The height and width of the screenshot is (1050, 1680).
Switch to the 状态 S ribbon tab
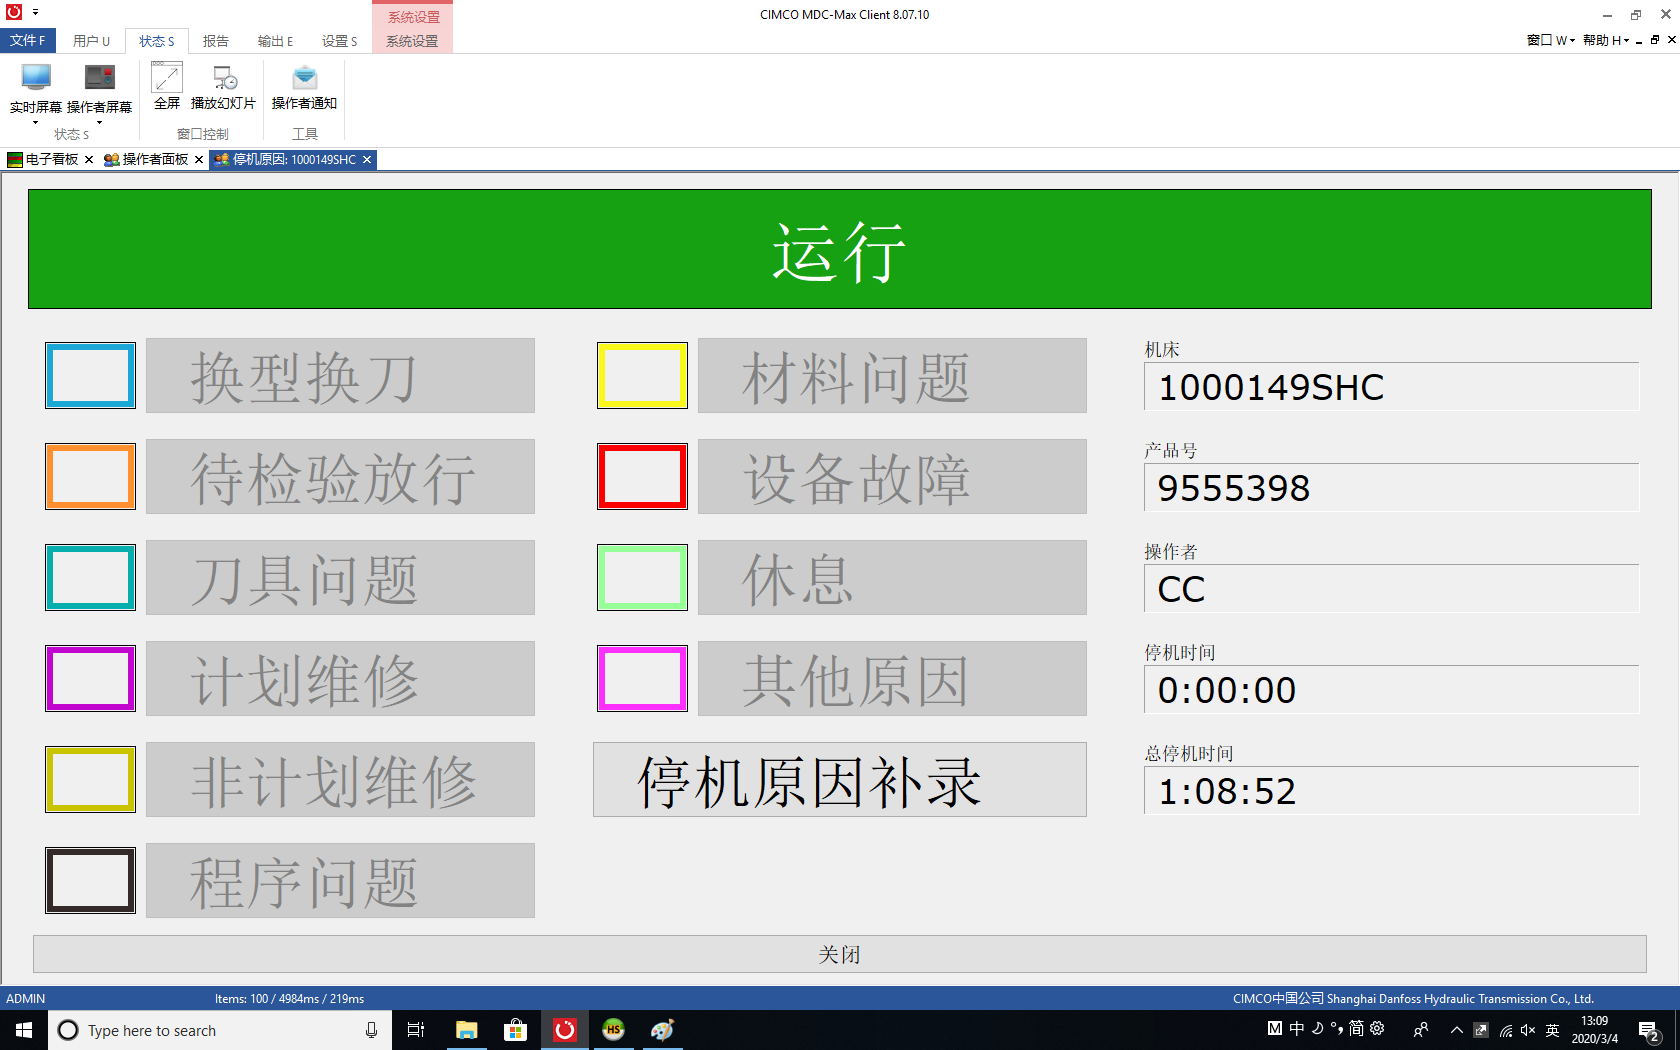(157, 41)
